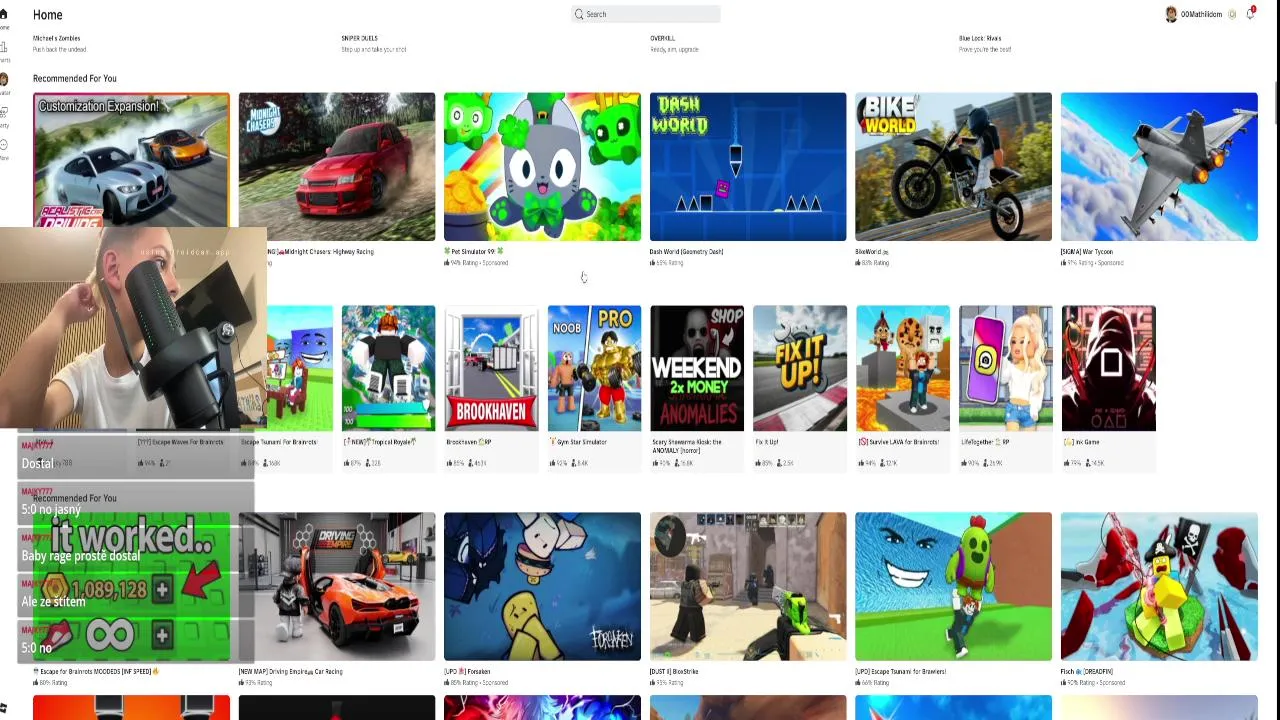Open the BloxStrike shooter thumbnail
This screenshot has height=720, width=1280.
click(x=748, y=587)
